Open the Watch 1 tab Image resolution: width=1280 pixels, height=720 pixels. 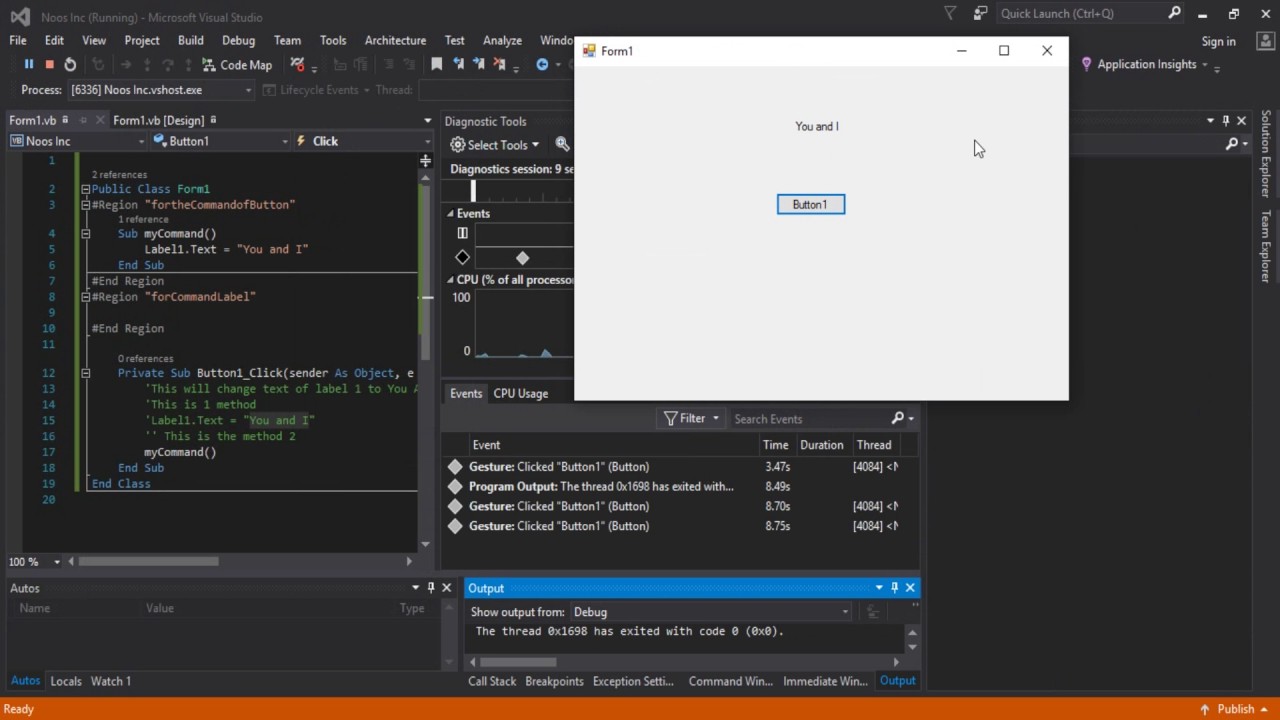[x=111, y=681]
